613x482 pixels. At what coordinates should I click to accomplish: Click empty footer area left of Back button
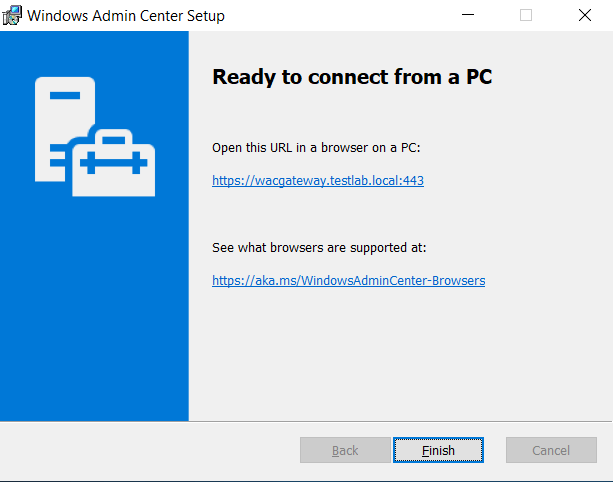coord(149,450)
